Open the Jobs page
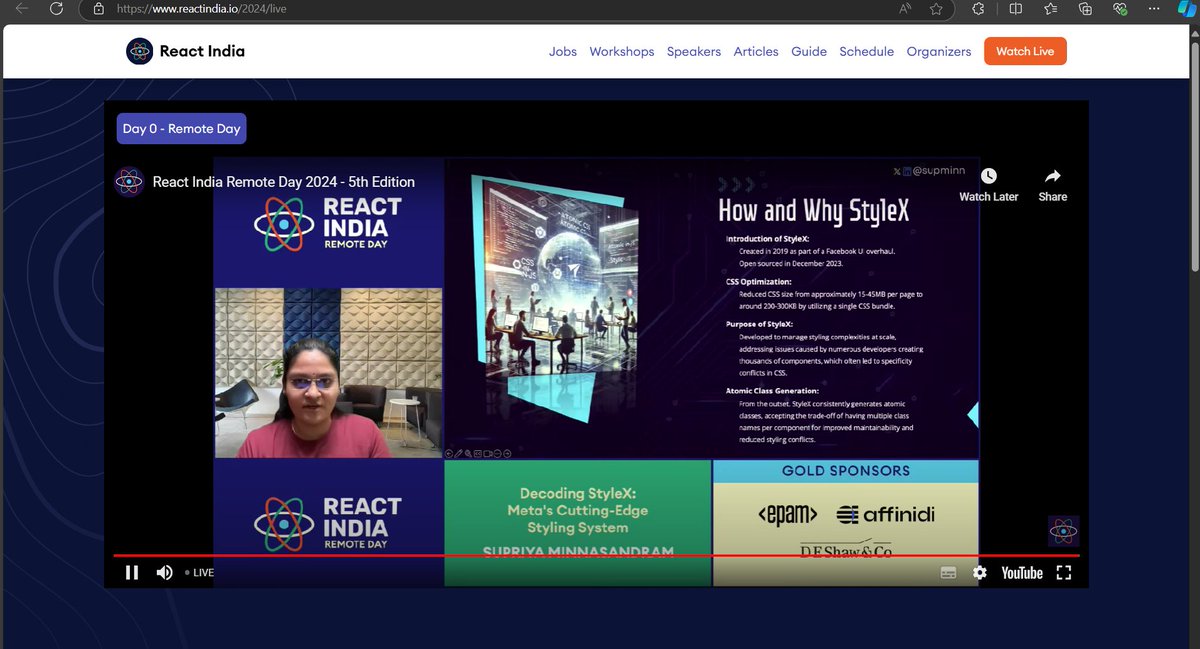Screen dimensions: 1200x649 [x=563, y=51]
